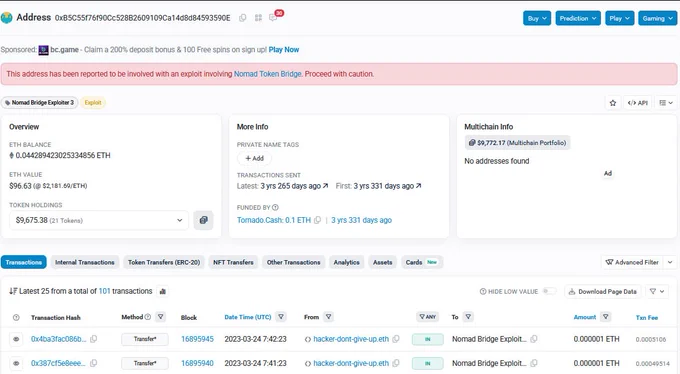The height and width of the screenshot is (374, 680).
Task: Select the Transactions tab
Action: click(23, 262)
